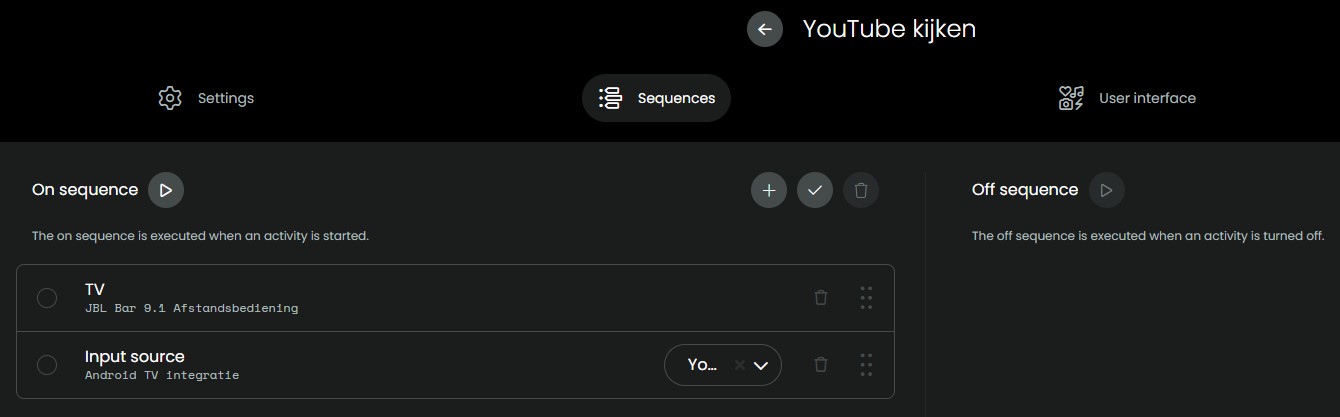Click the TV step title
1340x417 pixels.
(95, 289)
